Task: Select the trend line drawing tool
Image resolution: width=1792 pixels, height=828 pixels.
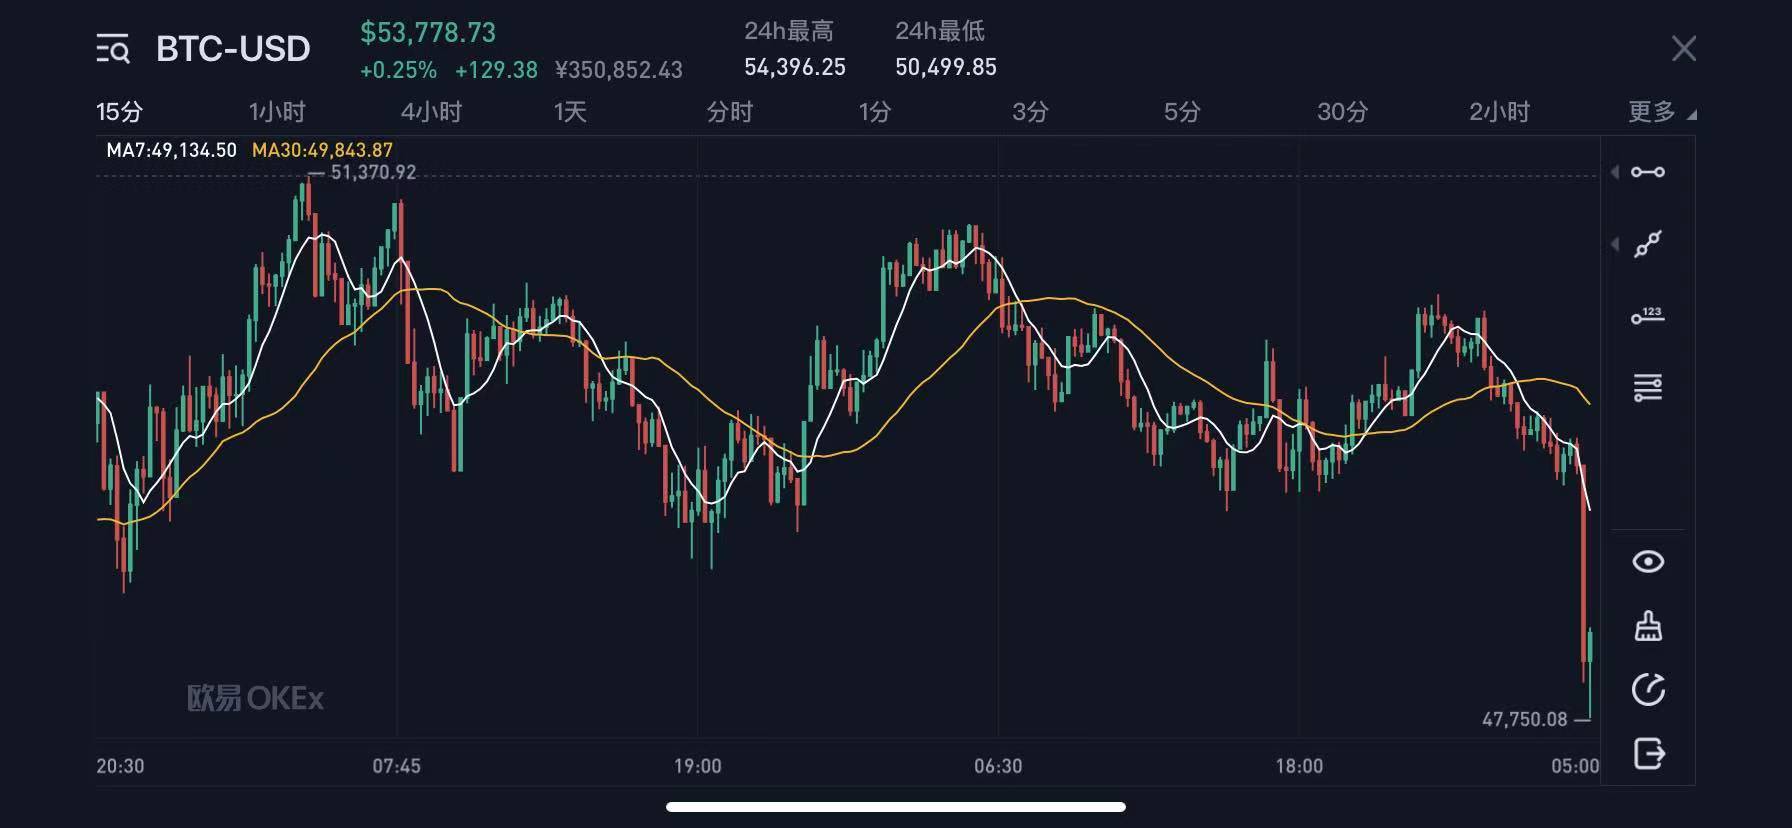Action: pyautogui.click(x=1648, y=244)
